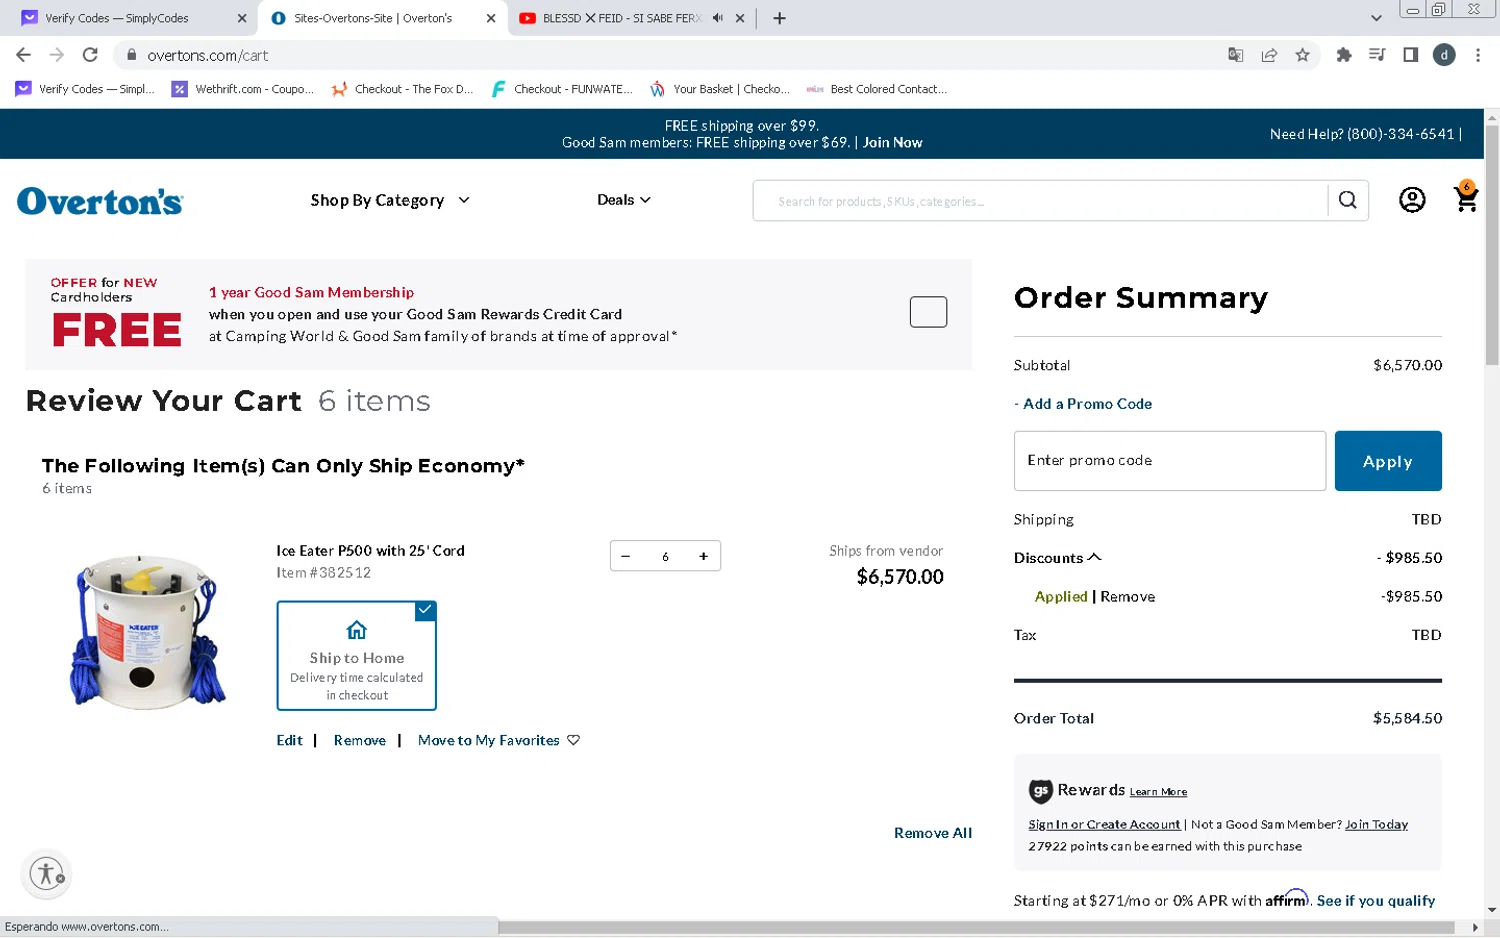Open the Deals dropdown

coord(624,200)
